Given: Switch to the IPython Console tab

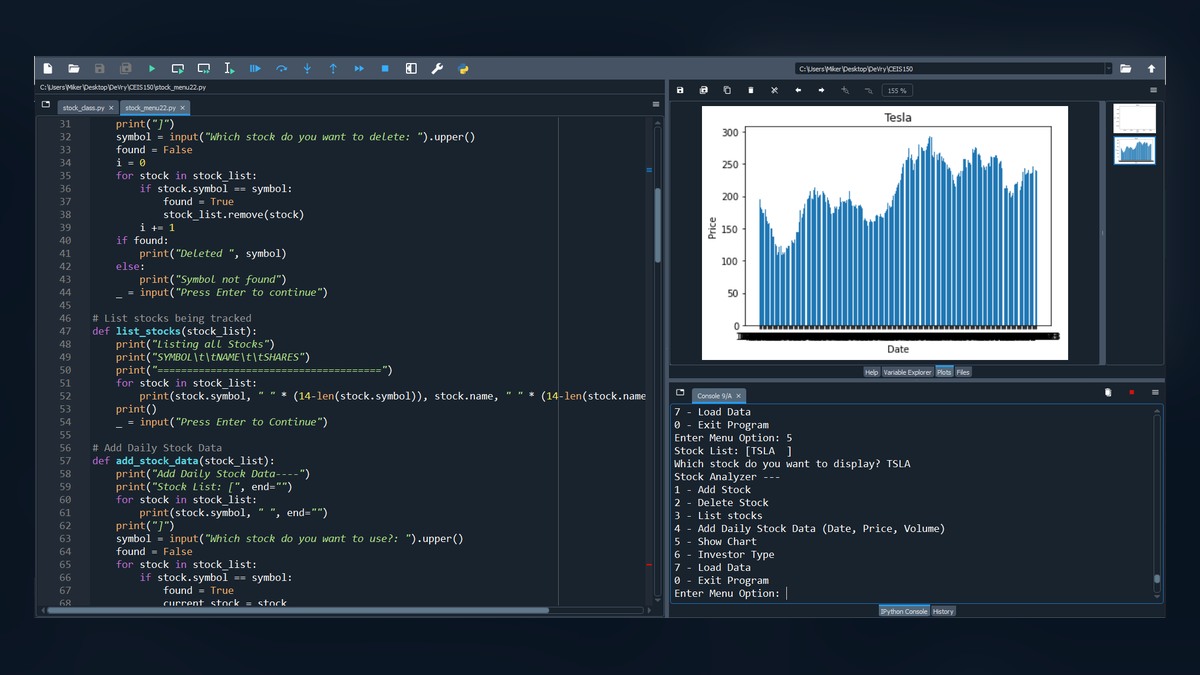Looking at the screenshot, I should coord(904,611).
